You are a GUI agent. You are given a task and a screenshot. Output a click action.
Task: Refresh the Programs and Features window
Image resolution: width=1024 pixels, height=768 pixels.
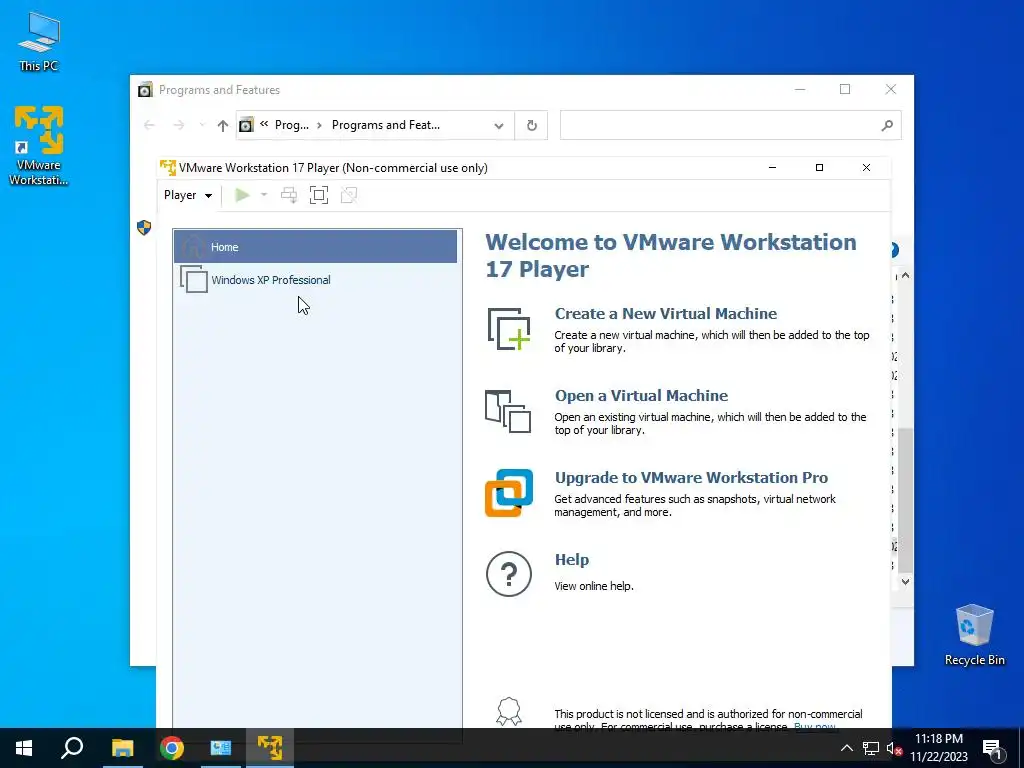pos(532,125)
